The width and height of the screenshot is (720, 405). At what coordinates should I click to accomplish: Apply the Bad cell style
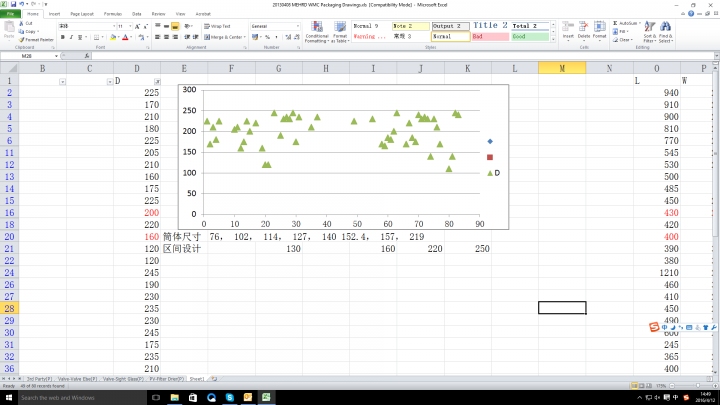(489, 36)
